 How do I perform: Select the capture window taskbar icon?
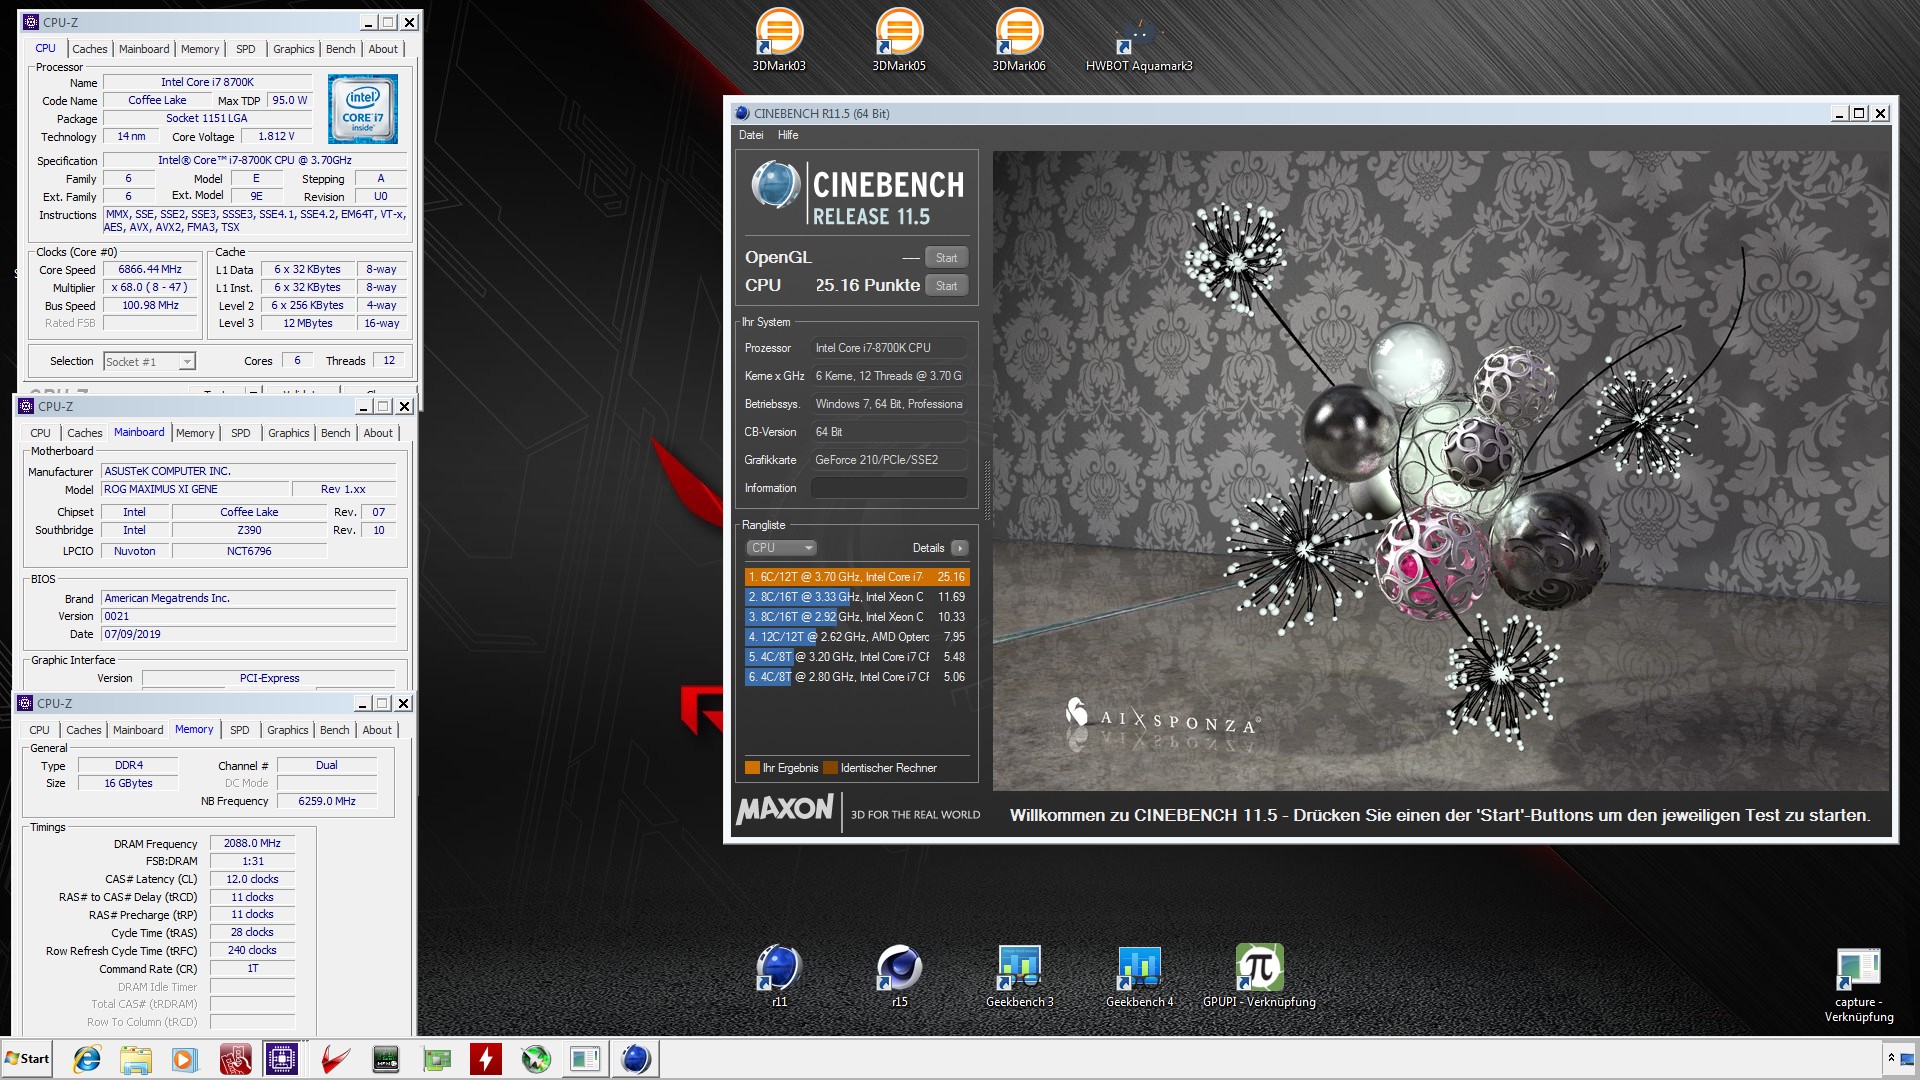tap(585, 1059)
